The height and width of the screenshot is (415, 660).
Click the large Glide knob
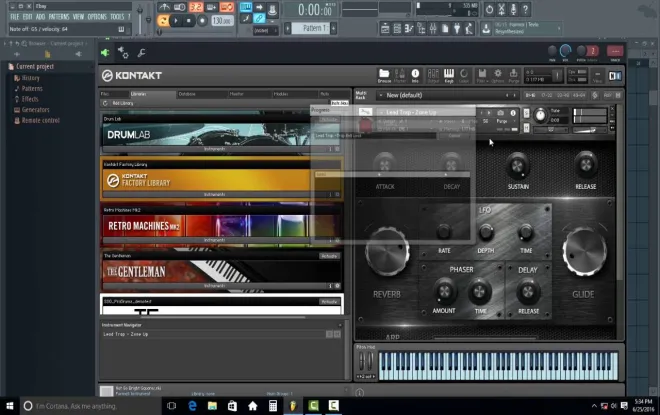coord(584,251)
